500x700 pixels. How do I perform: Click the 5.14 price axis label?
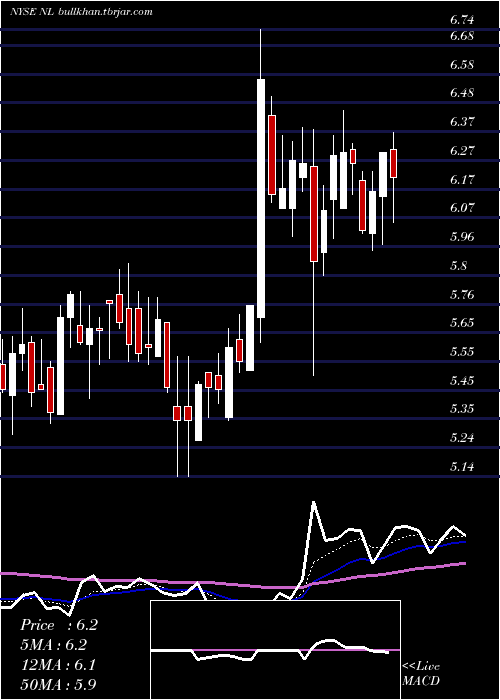coord(462,467)
